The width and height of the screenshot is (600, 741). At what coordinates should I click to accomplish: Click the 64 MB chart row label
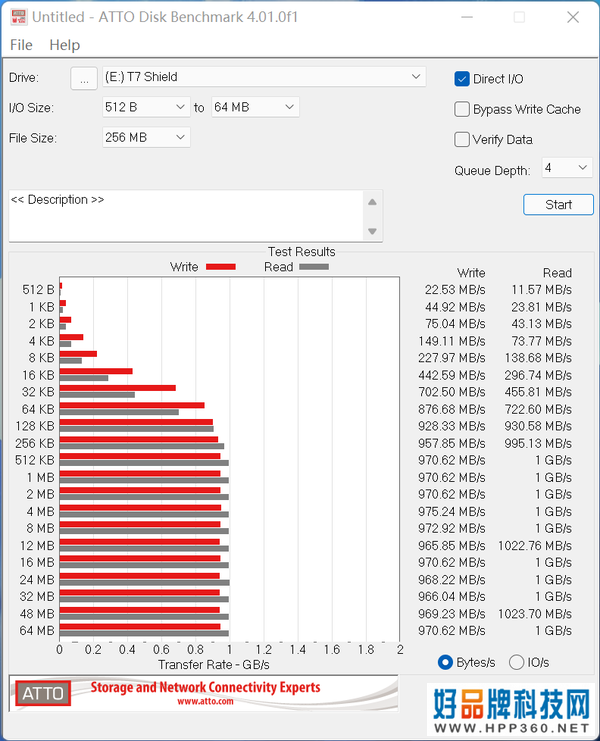[x=37, y=631]
